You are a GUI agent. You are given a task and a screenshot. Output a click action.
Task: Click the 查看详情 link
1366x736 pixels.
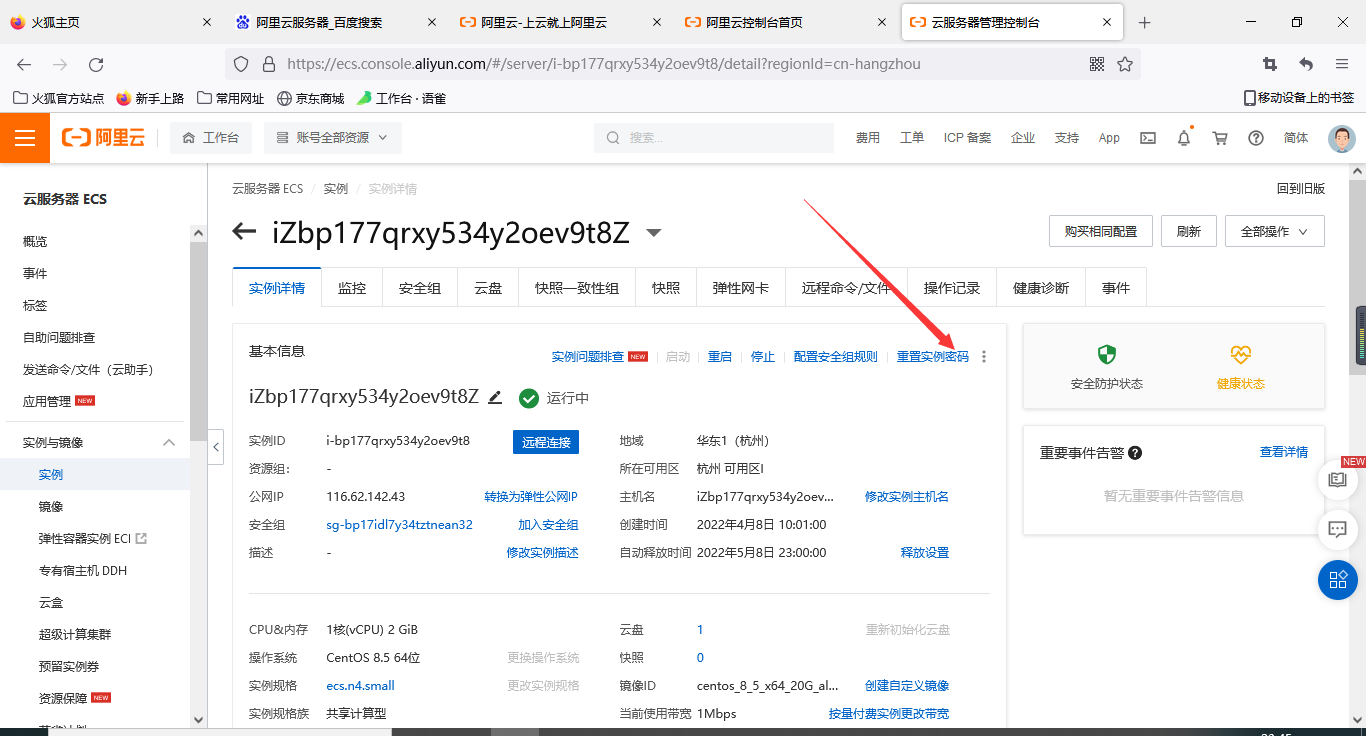click(x=1284, y=453)
